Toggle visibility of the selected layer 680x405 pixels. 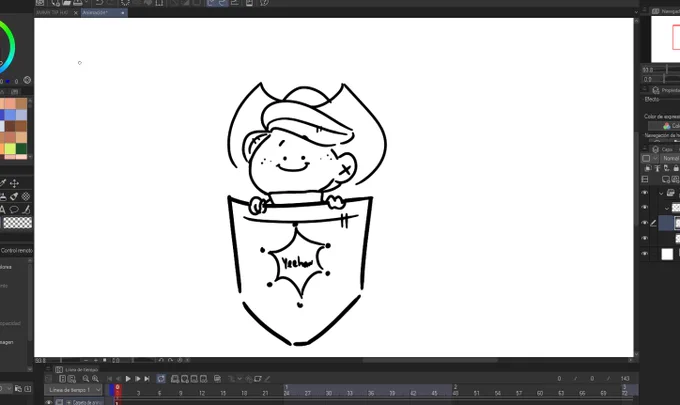click(x=645, y=223)
